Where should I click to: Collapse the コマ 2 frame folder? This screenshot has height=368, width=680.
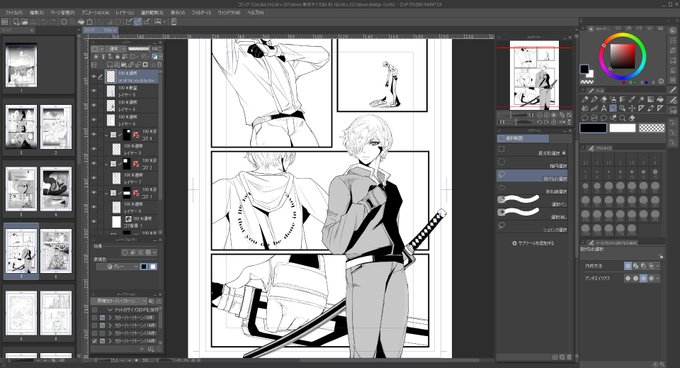coord(107,164)
